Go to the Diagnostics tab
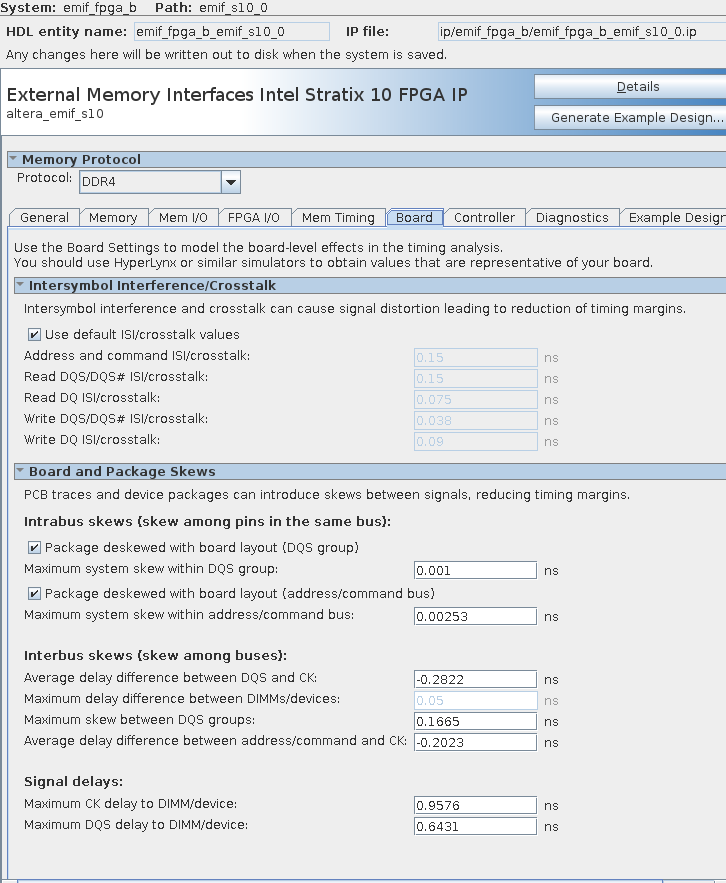The height and width of the screenshot is (883, 726). [x=572, y=218]
